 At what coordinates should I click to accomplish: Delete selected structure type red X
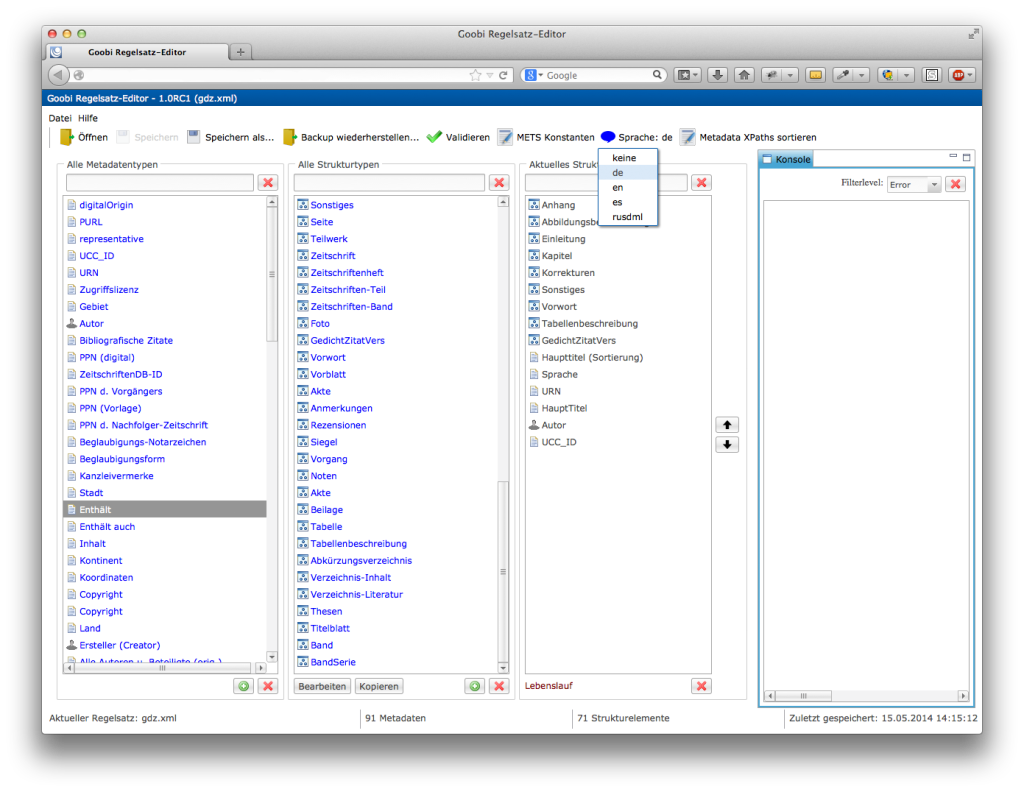[x=500, y=686]
